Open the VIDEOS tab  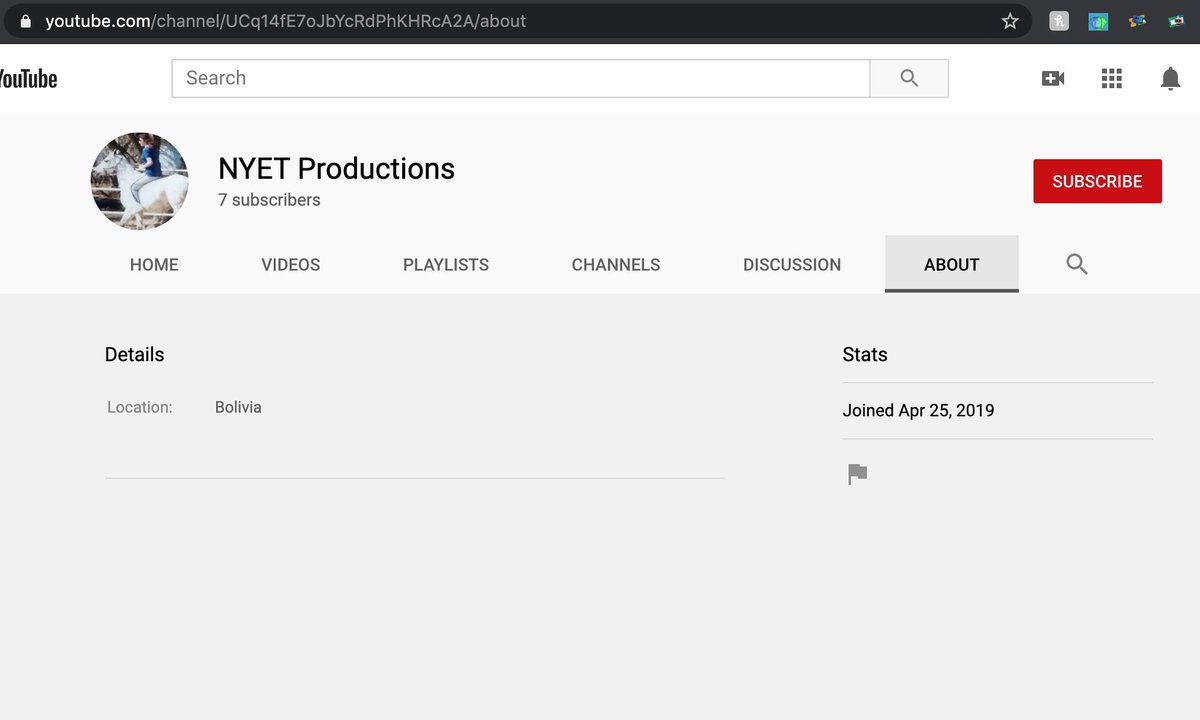coord(291,264)
